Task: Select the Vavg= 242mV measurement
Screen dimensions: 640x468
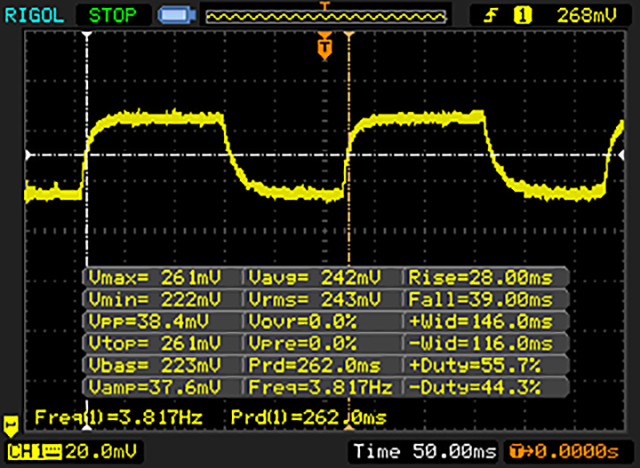Action: coord(315,278)
